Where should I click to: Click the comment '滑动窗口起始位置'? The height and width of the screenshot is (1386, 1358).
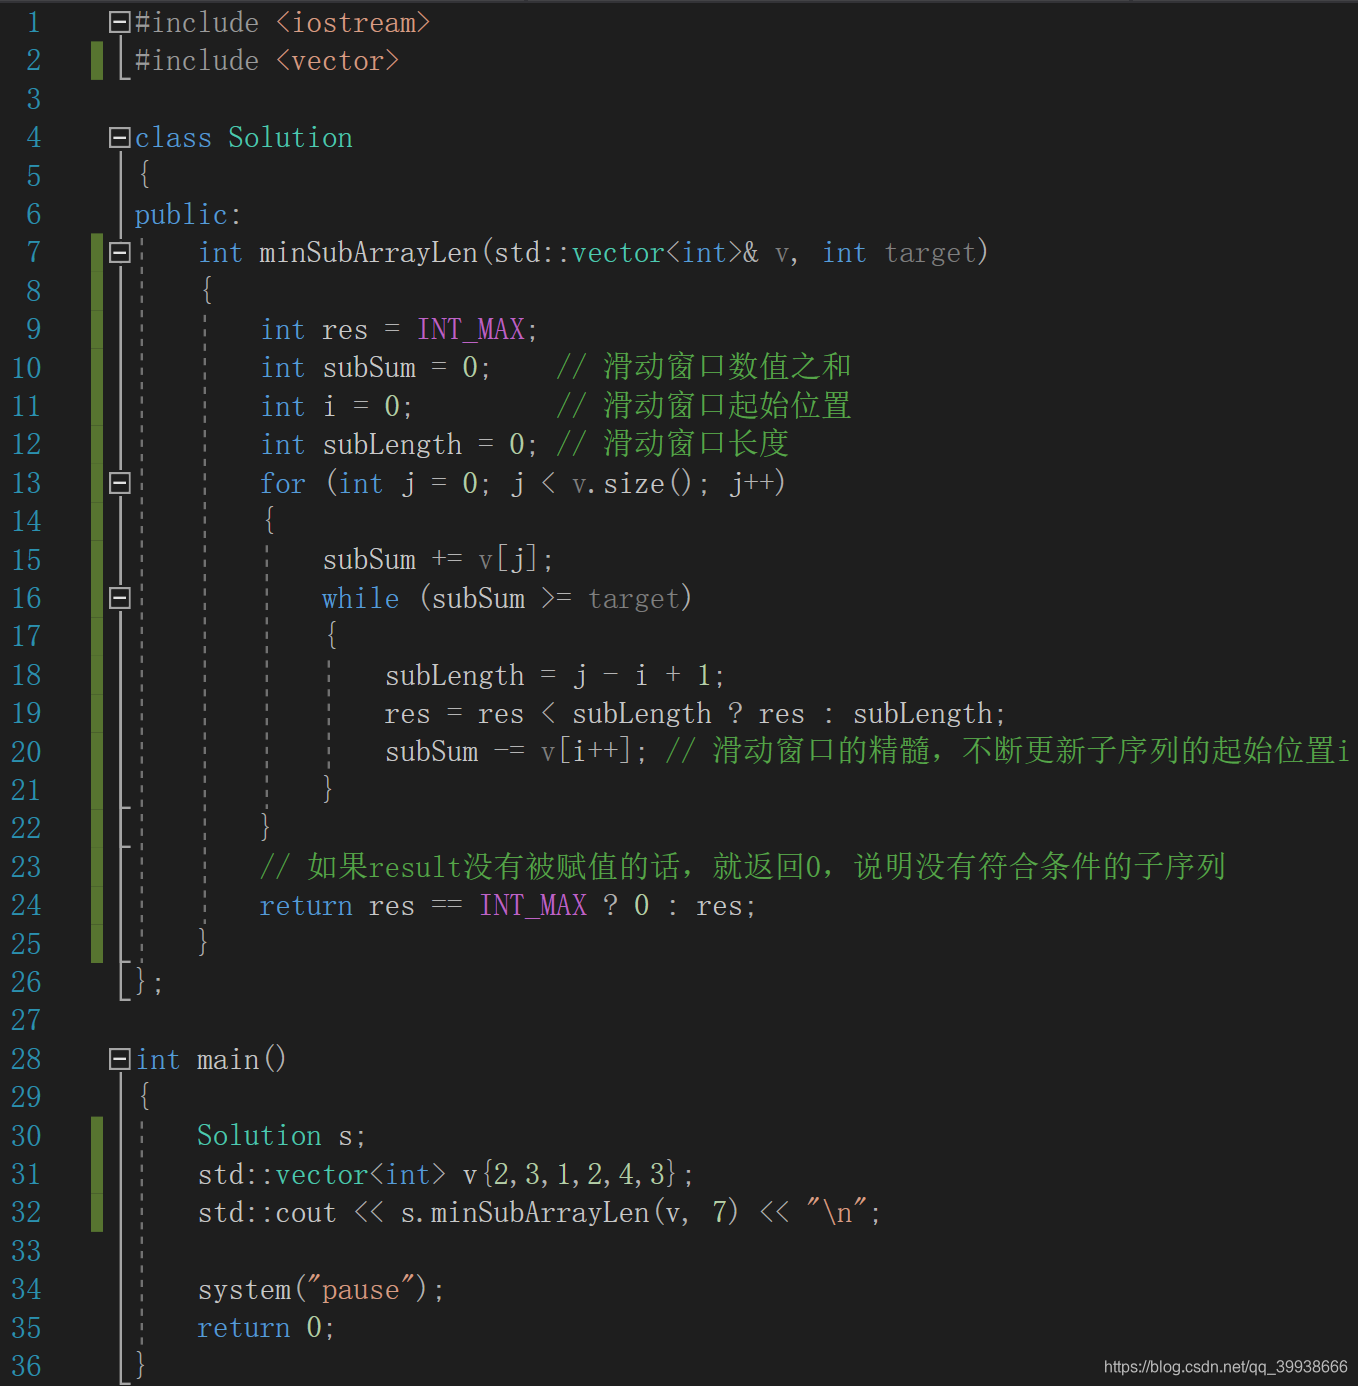pos(727,406)
